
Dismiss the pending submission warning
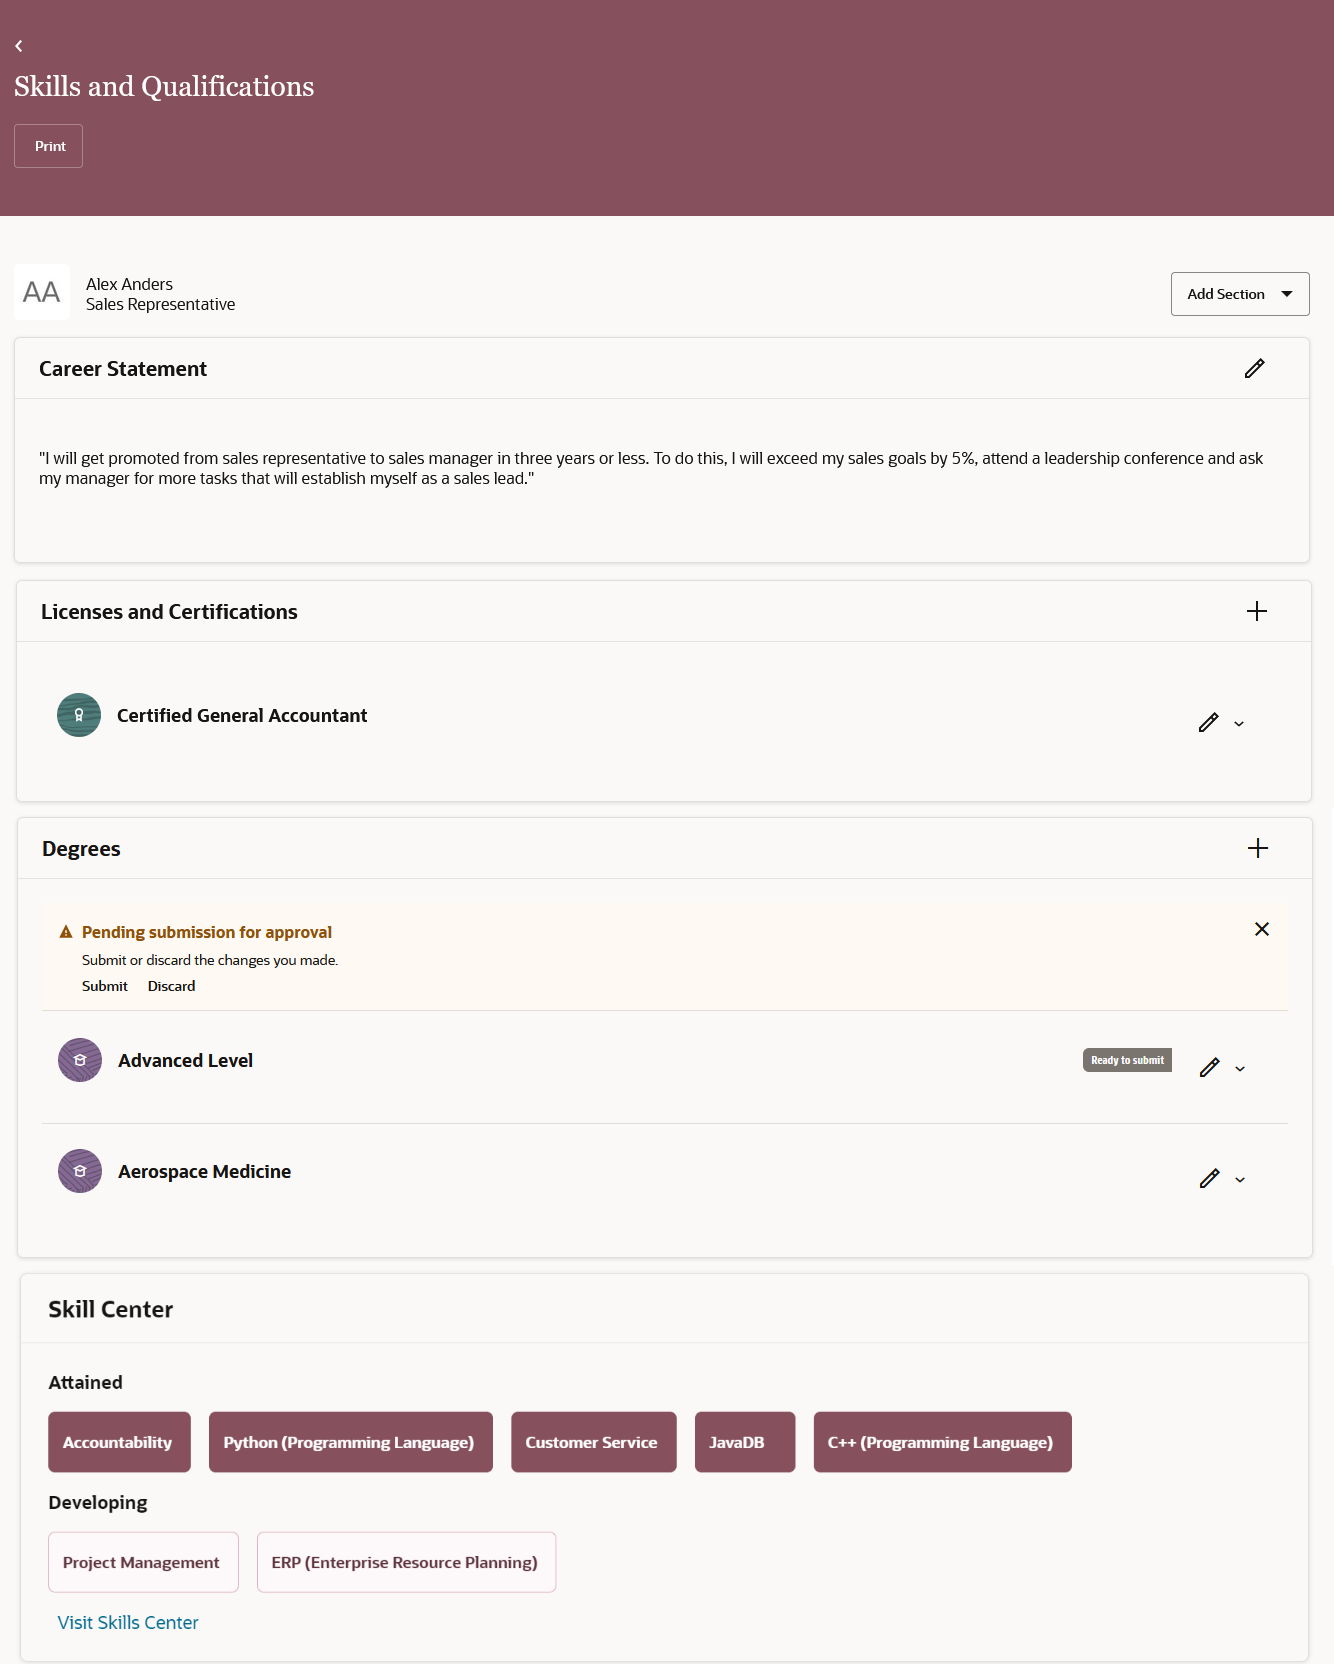point(1262,929)
